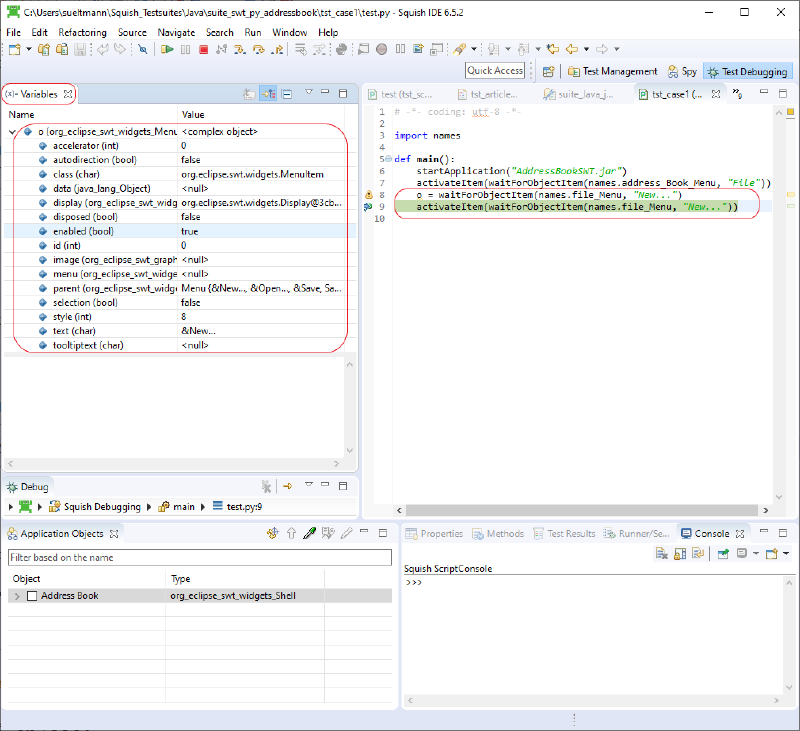
Task: Expand the Address Book tree node
Action: click(17, 596)
